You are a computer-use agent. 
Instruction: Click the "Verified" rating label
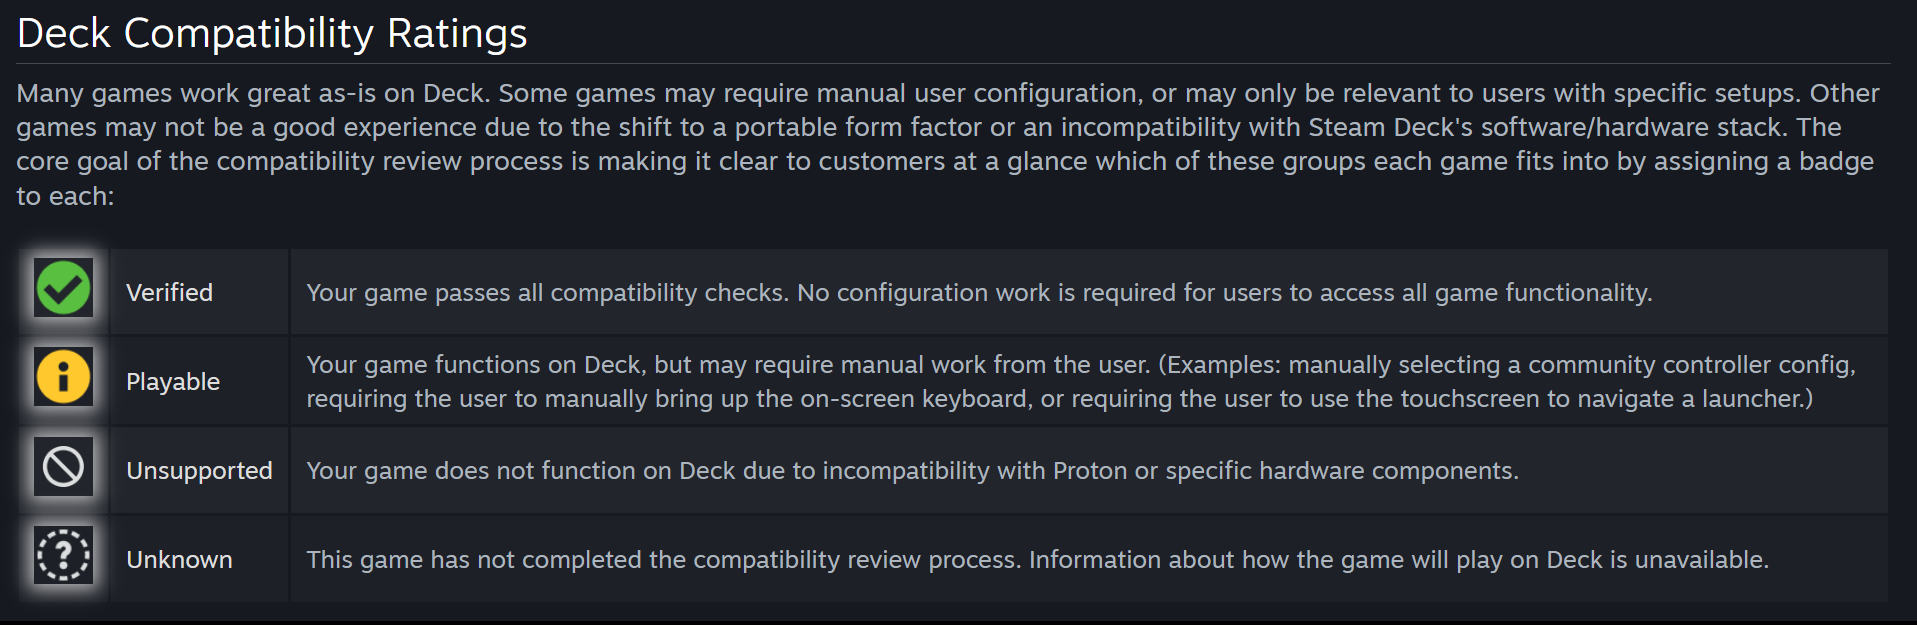169,292
